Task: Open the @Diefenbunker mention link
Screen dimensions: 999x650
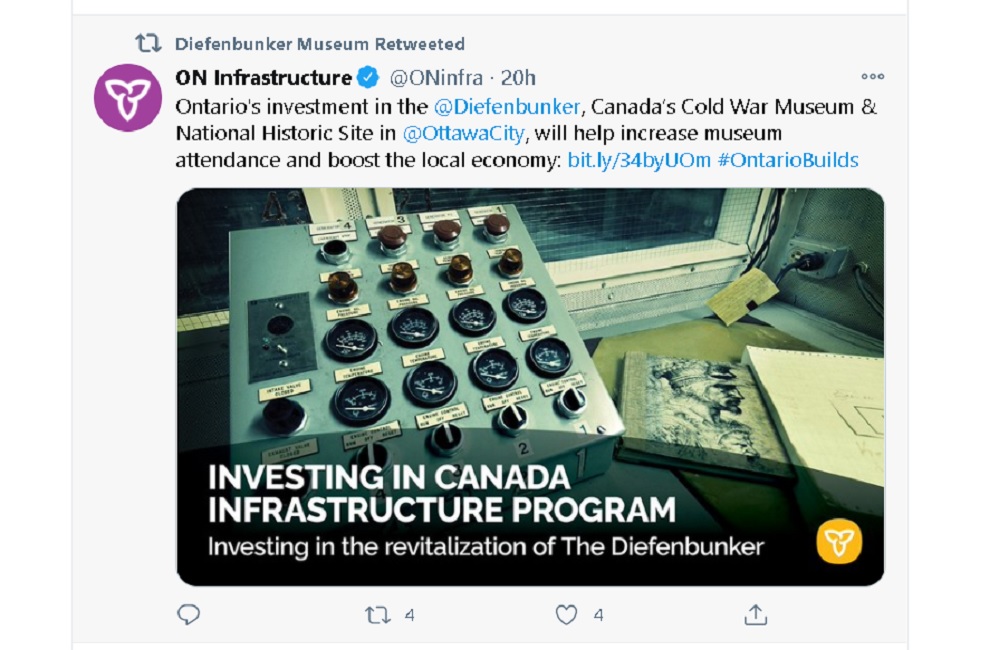Action: 507,106
